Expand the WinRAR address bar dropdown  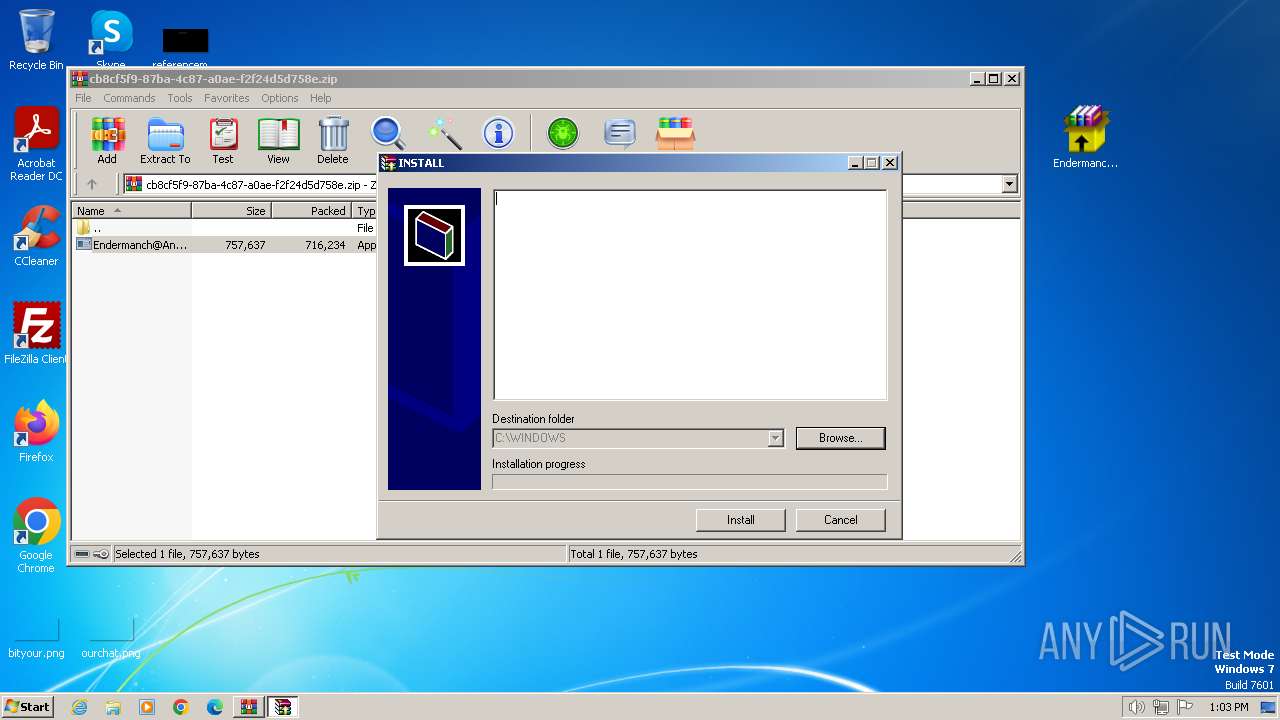point(1009,184)
